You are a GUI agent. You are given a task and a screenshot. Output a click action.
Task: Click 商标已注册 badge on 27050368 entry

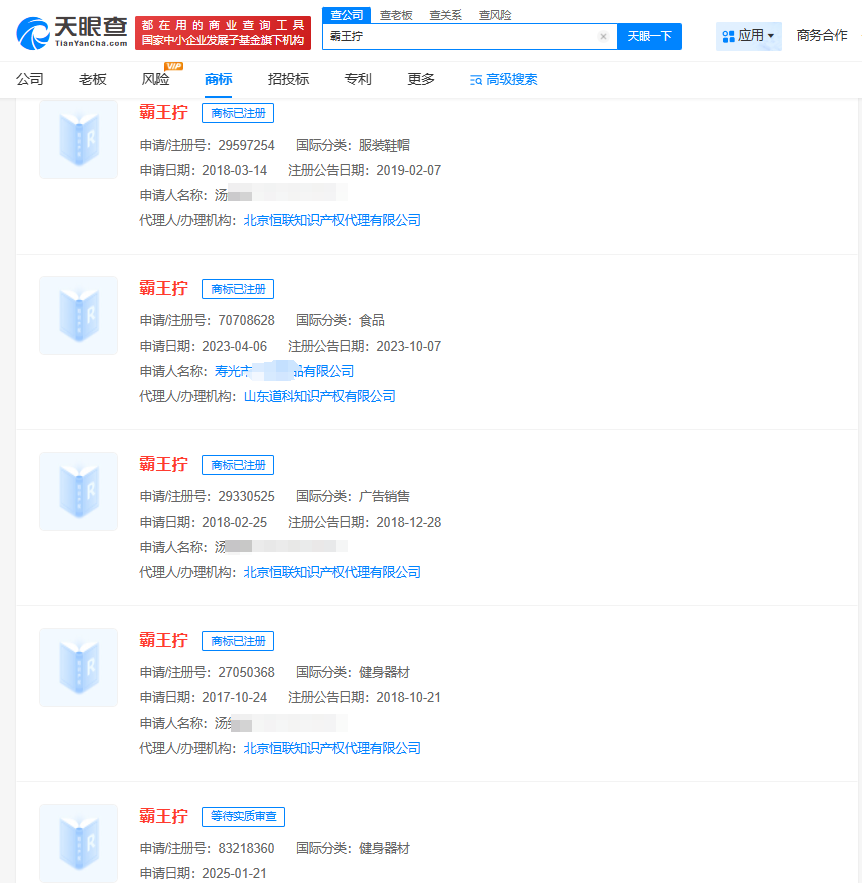pyautogui.click(x=238, y=641)
